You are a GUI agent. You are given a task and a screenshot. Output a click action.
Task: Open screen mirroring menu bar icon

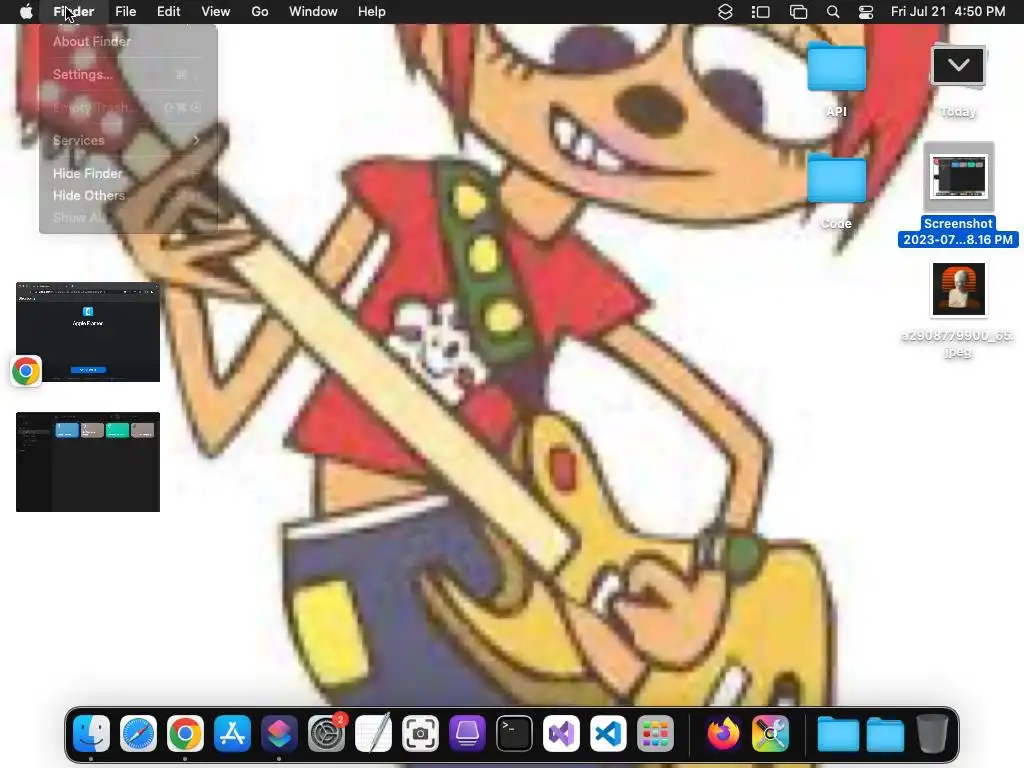point(798,12)
